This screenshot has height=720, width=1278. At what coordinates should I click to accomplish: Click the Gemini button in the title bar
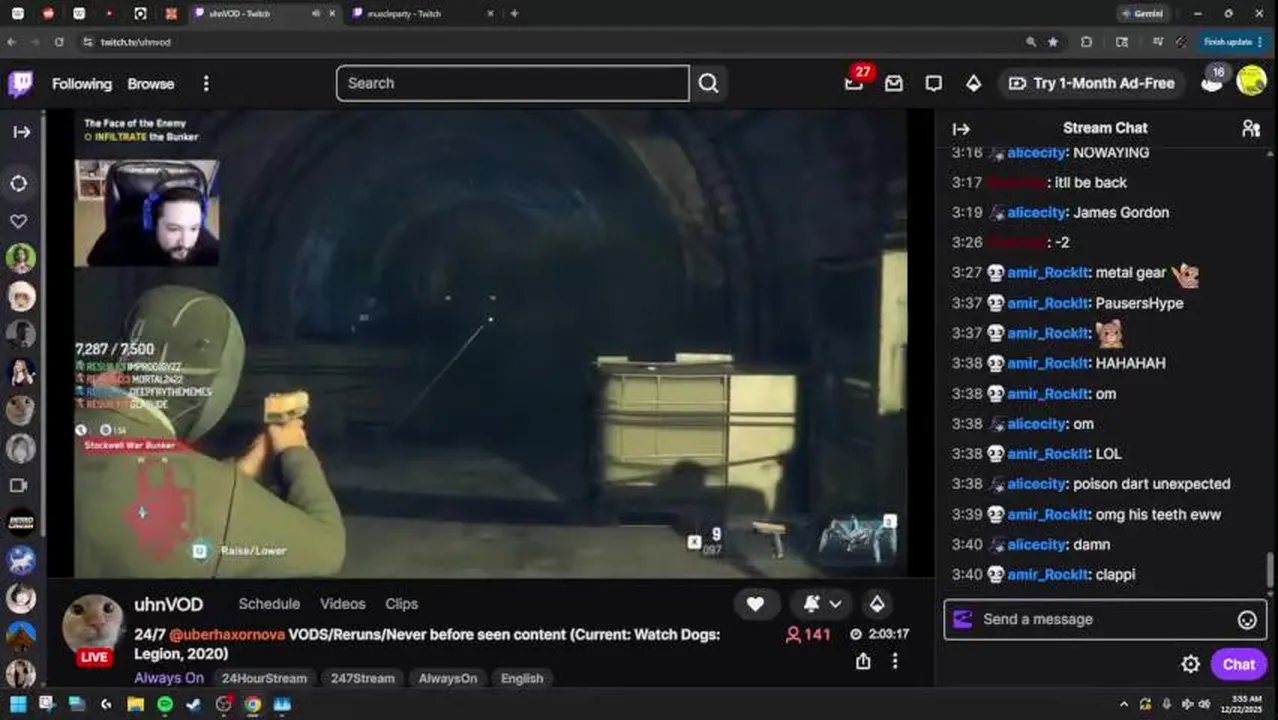[1142, 14]
